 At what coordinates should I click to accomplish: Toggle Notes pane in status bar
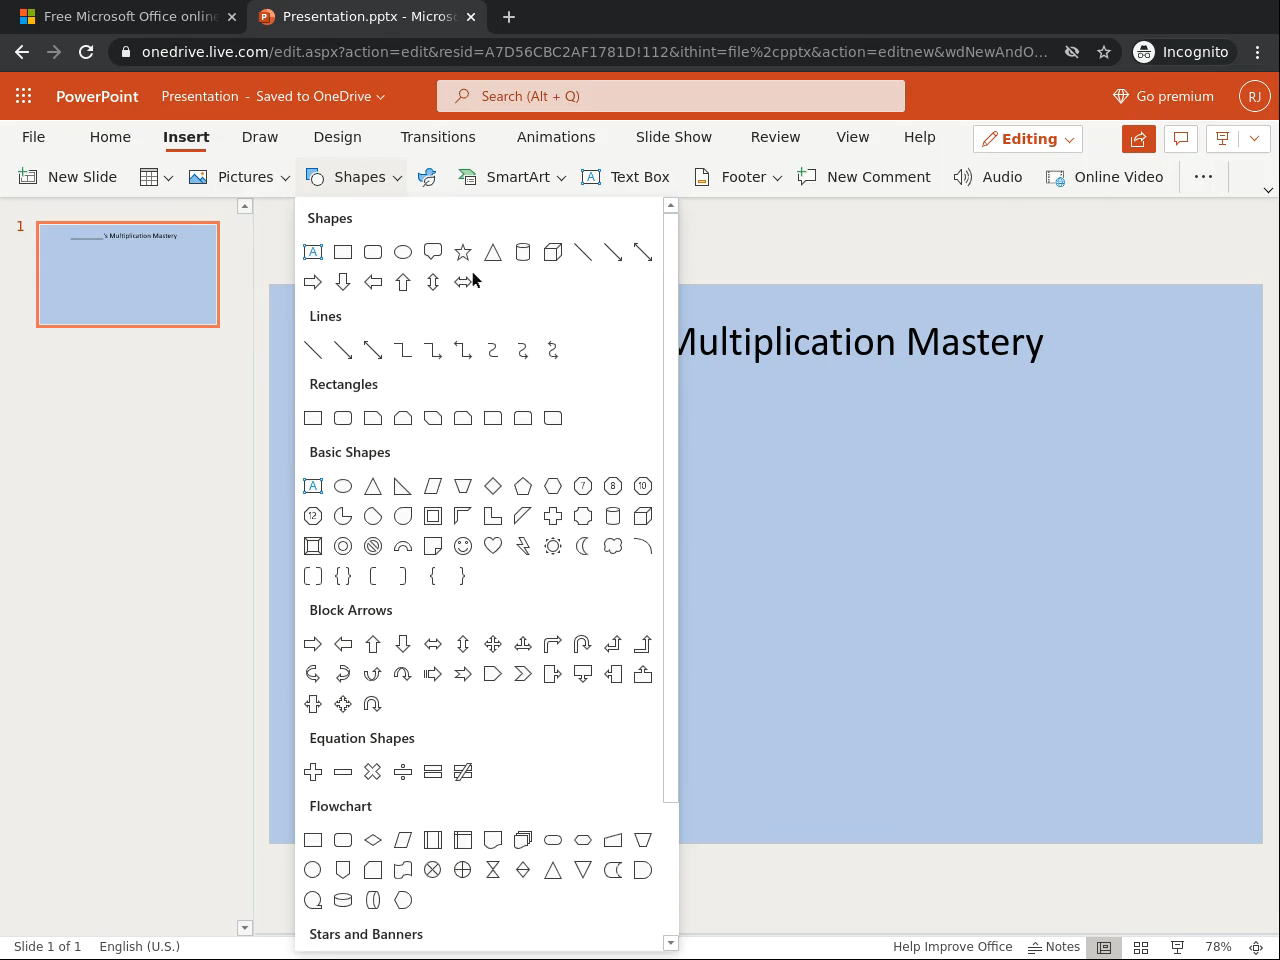pyautogui.click(x=1054, y=947)
